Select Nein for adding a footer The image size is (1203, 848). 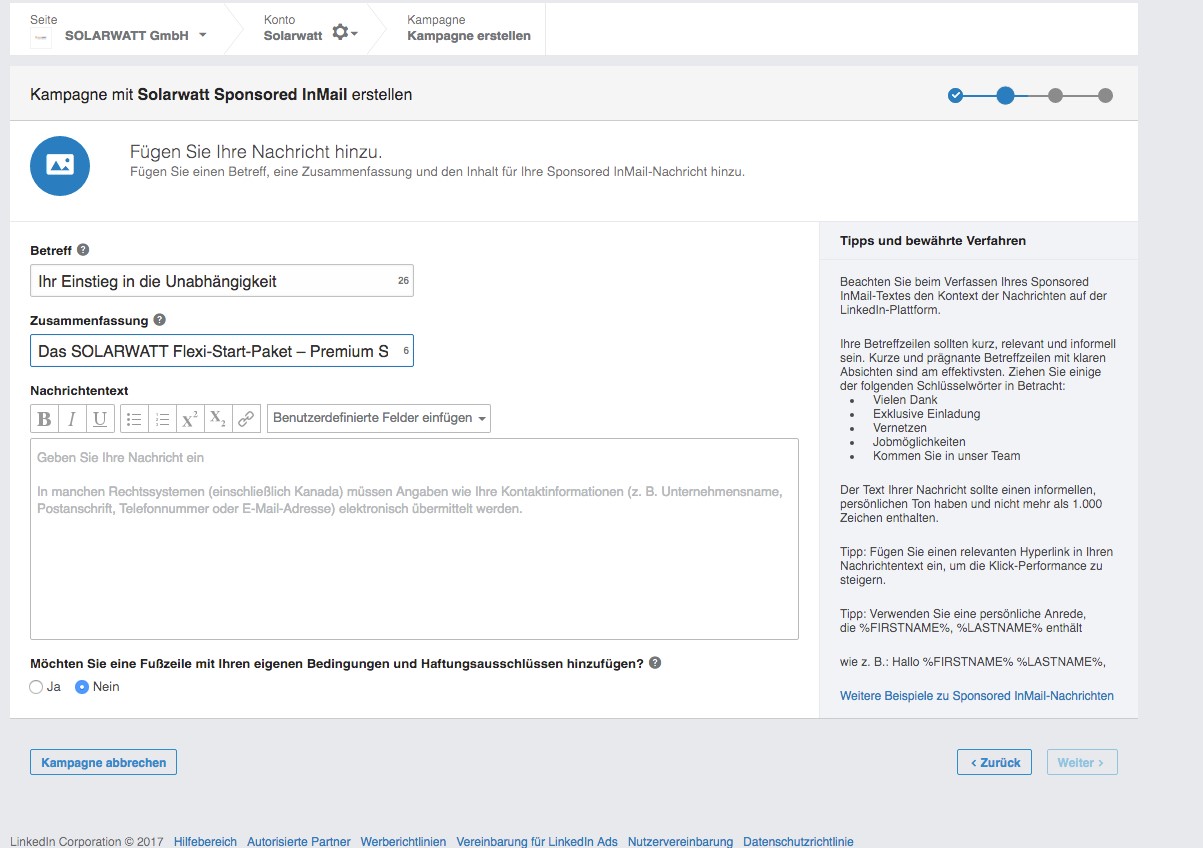click(82, 687)
